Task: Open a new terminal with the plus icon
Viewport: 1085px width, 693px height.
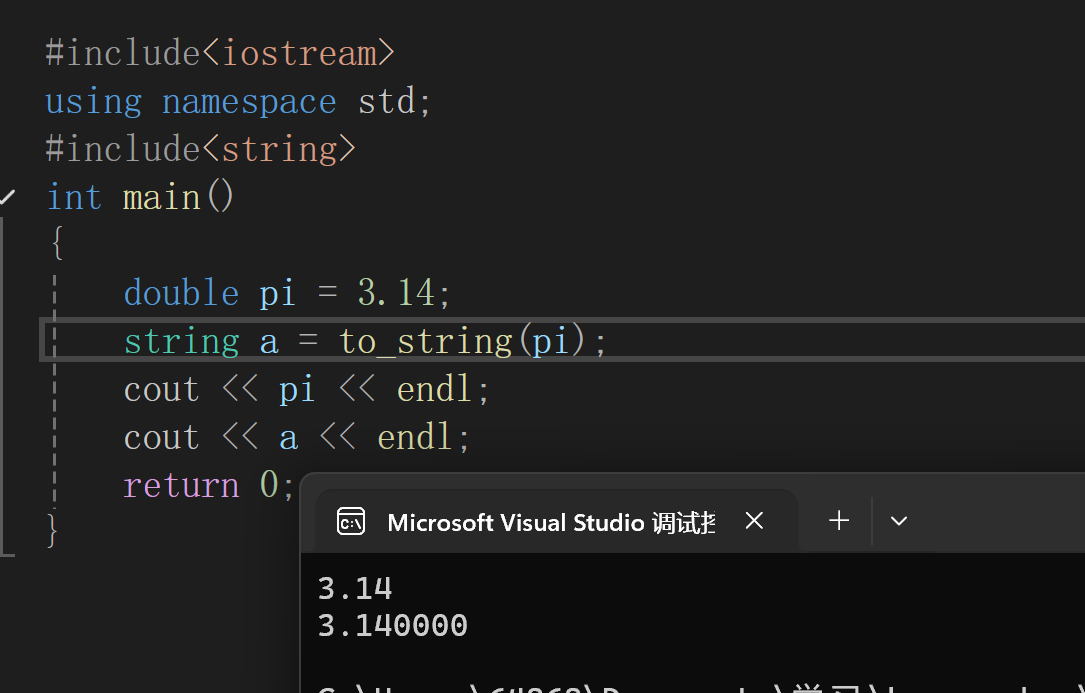Action: [x=838, y=520]
